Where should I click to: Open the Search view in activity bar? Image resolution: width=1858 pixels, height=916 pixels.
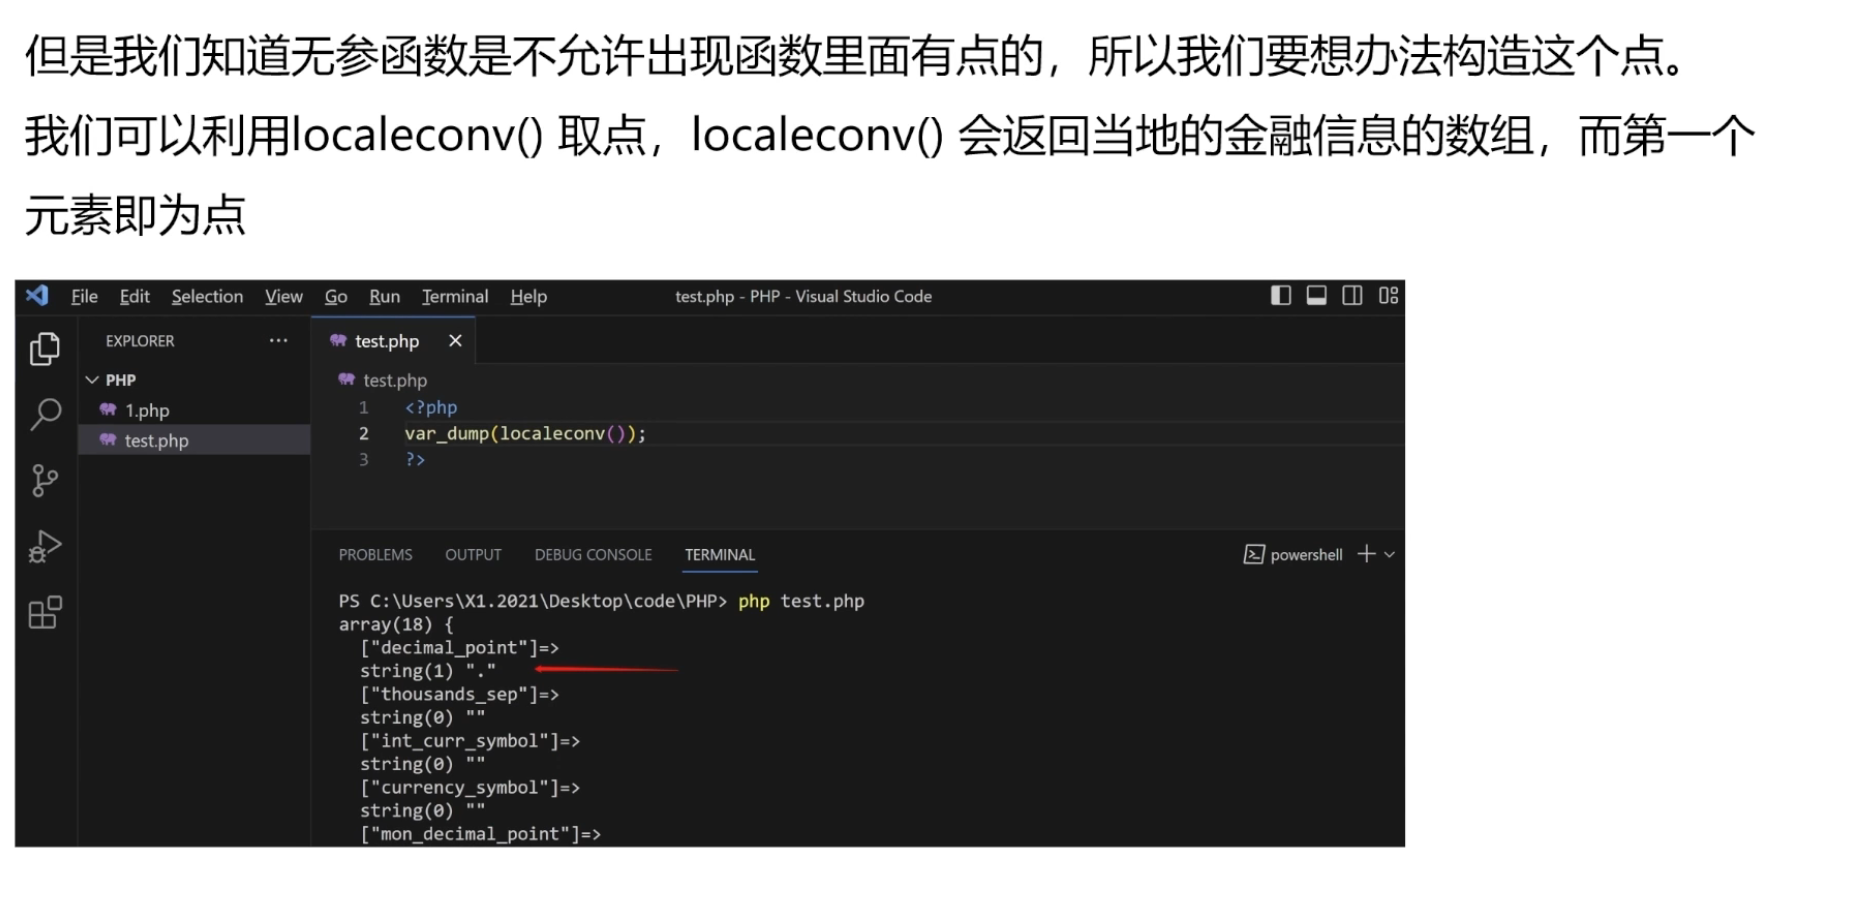[45, 414]
